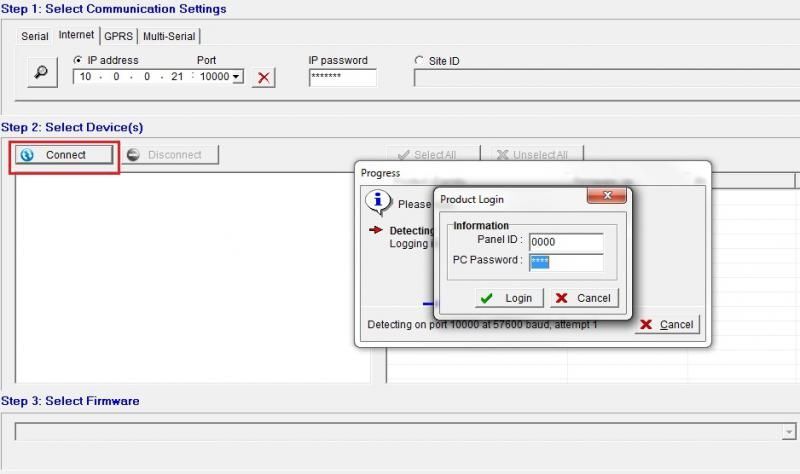Viewport: 800px width, 474px height.
Task: Click the PC Password field
Action: pos(565,263)
